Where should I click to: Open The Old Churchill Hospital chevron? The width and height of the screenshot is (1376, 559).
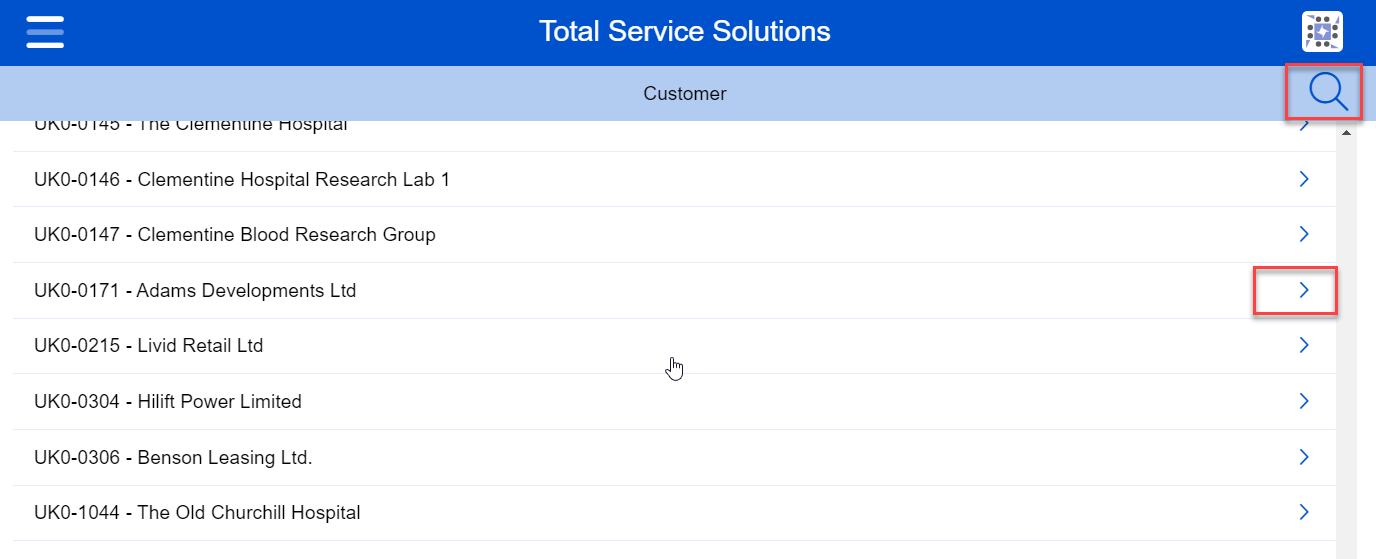1304,512
